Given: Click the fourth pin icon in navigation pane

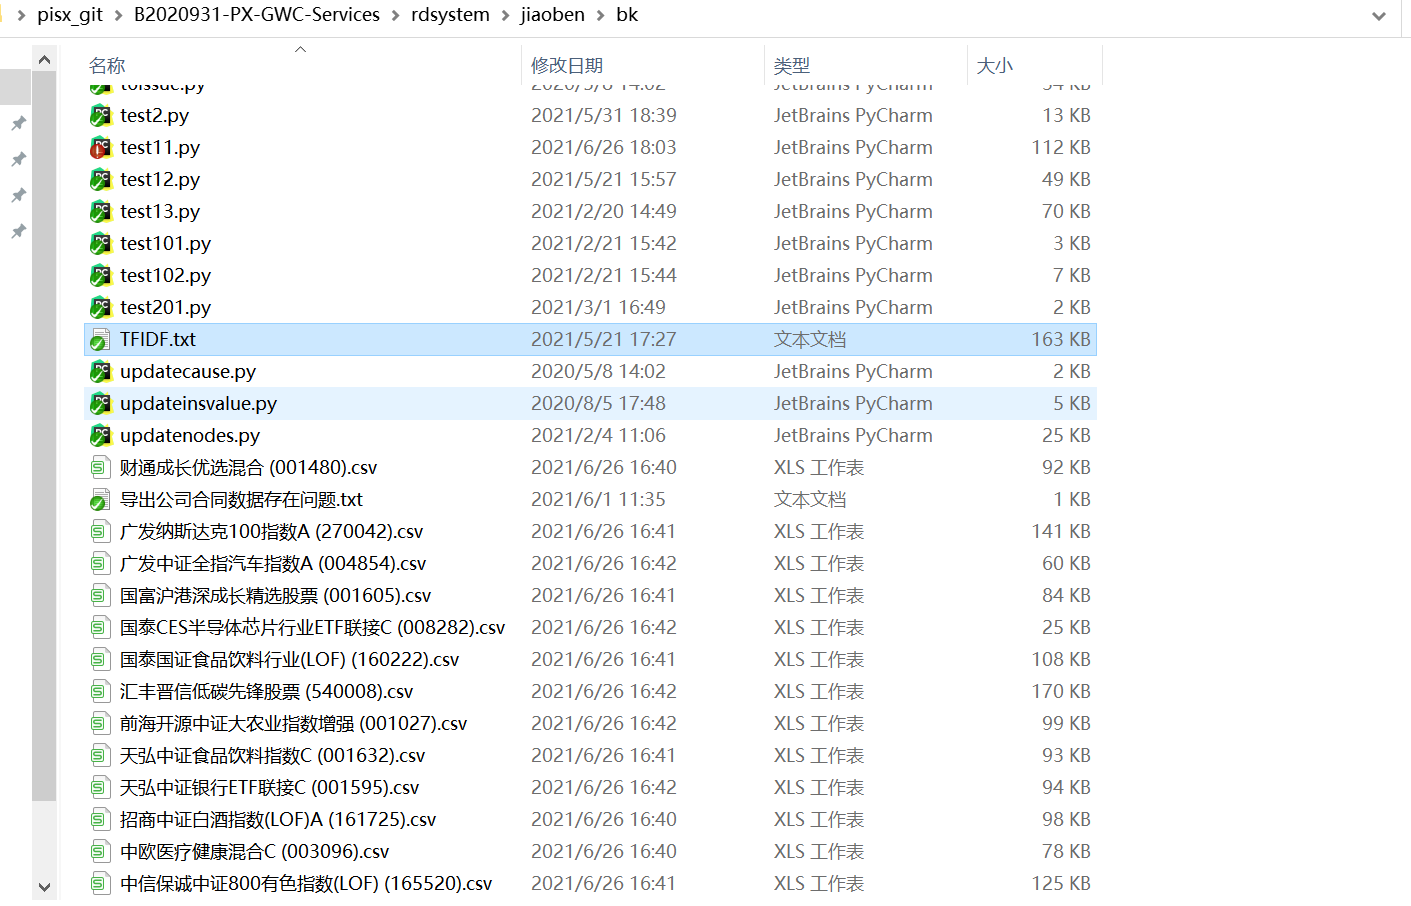Looking at the screenshot, I should tap(18, 231).
